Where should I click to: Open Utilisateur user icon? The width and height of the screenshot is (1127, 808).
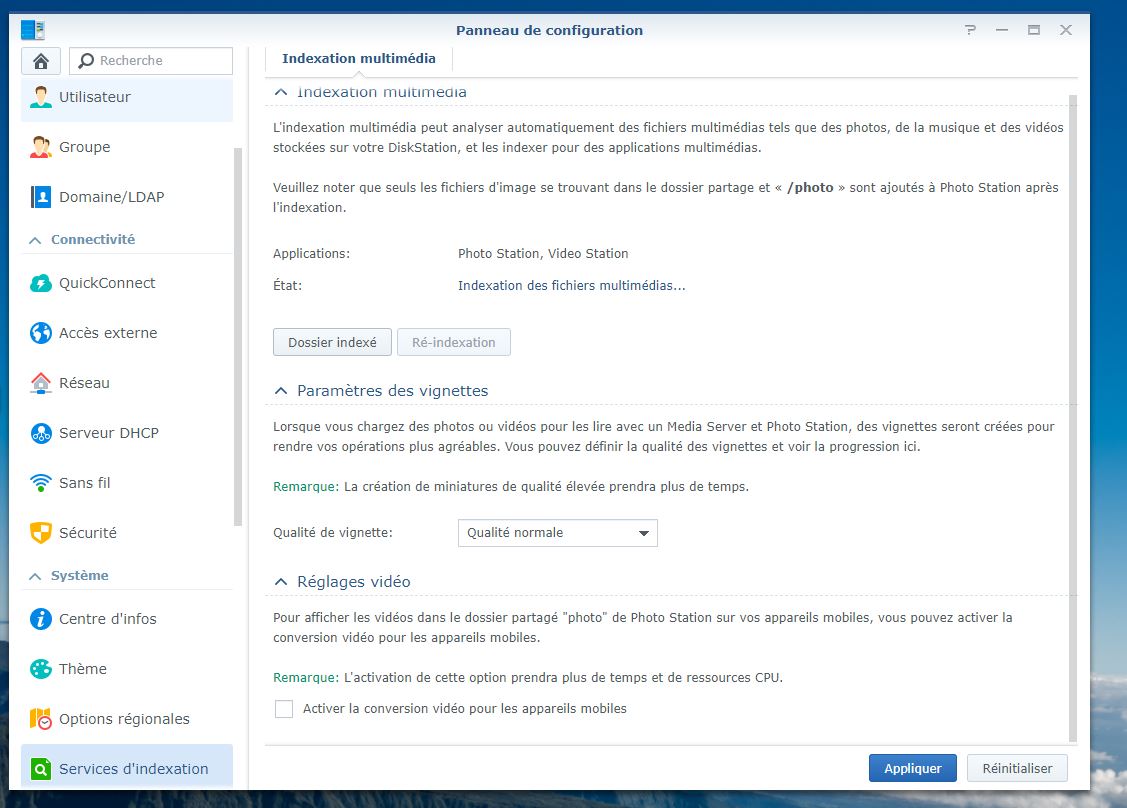(41, 97)
